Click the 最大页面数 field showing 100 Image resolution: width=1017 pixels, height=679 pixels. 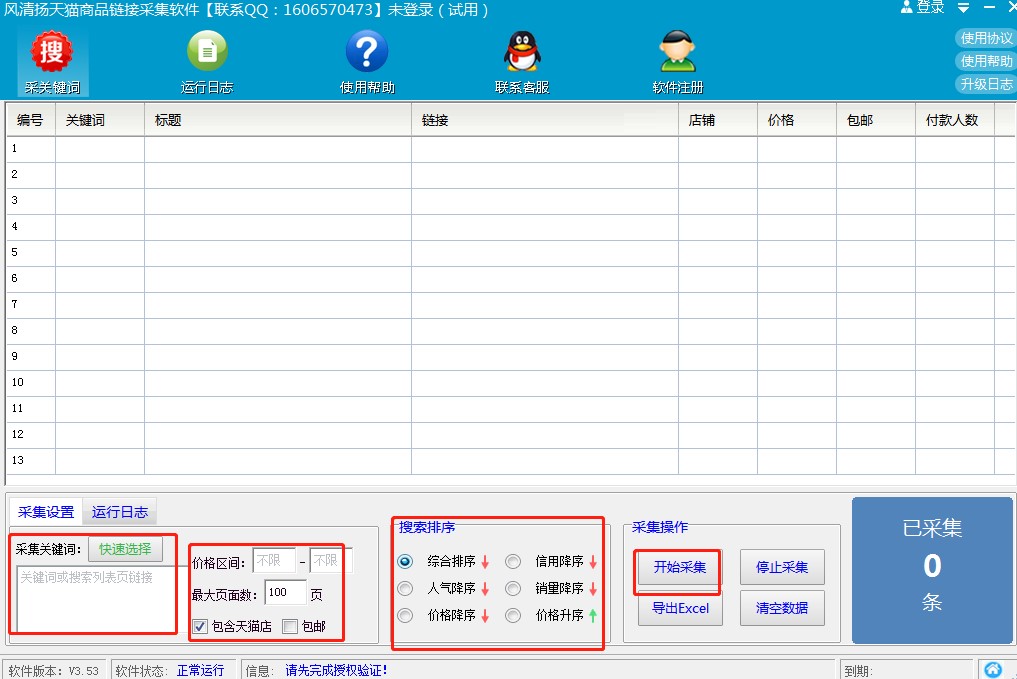[x=285, y=593]
